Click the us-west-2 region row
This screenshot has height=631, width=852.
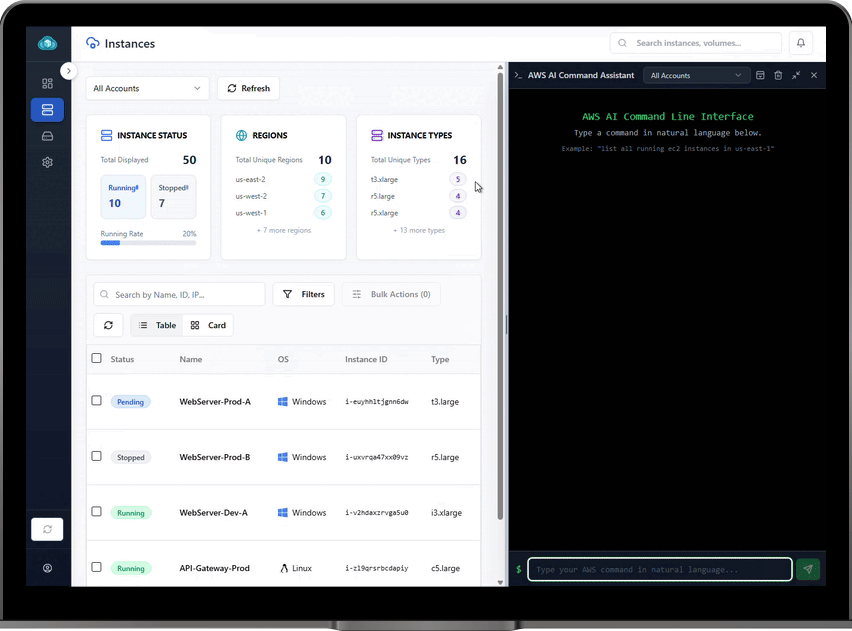point(284,196)
